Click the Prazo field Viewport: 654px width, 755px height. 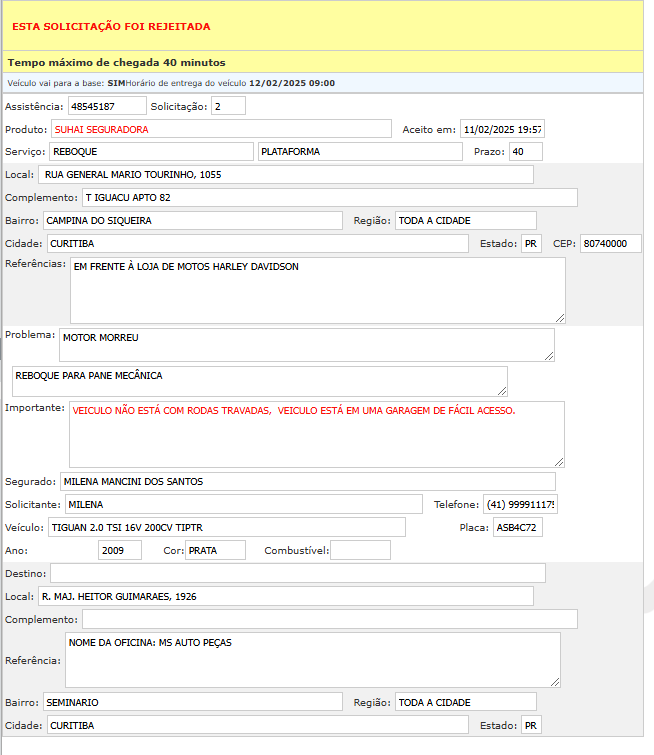pos(525,151)
